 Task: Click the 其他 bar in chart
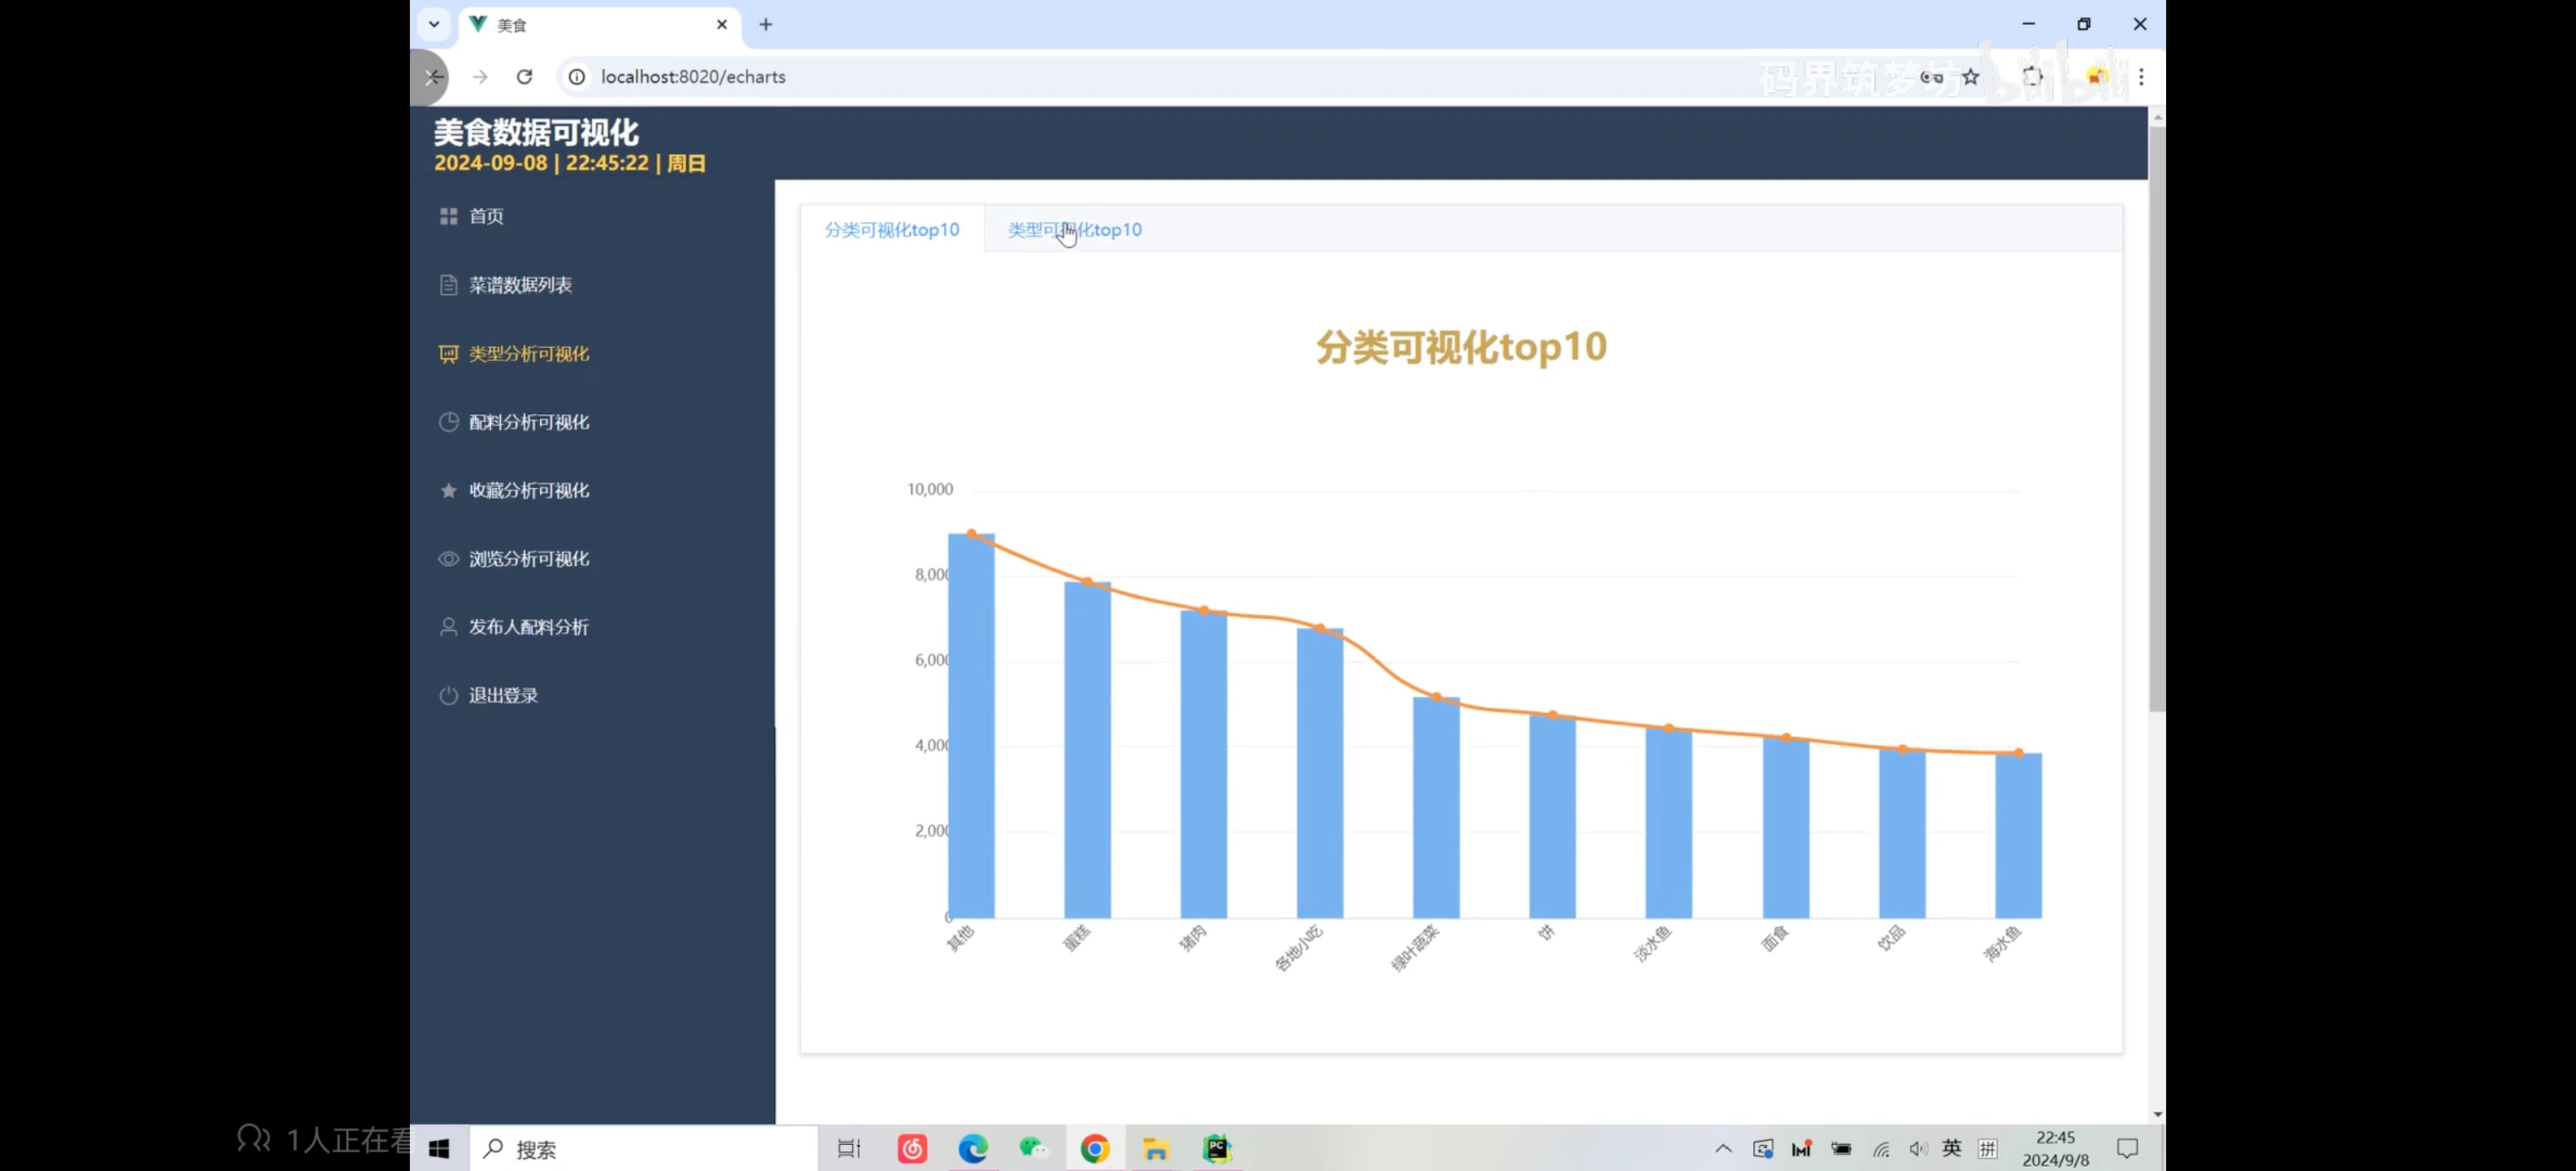click(x=971, y=726)
